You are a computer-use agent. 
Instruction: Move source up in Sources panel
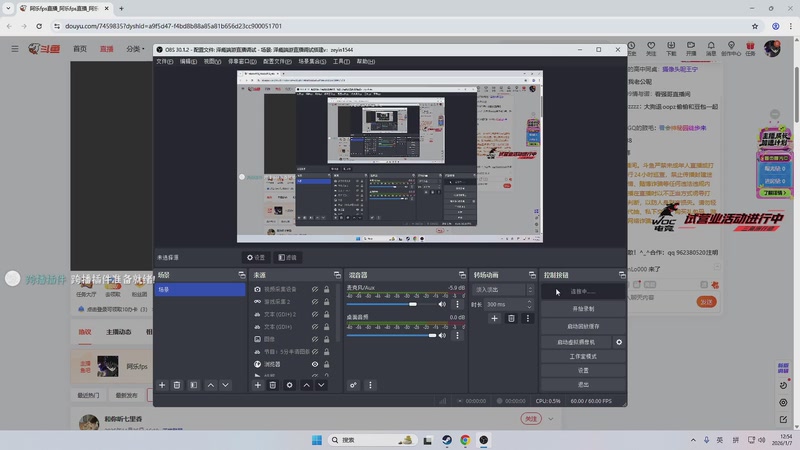pyautogui.click(x=306, y=385)
